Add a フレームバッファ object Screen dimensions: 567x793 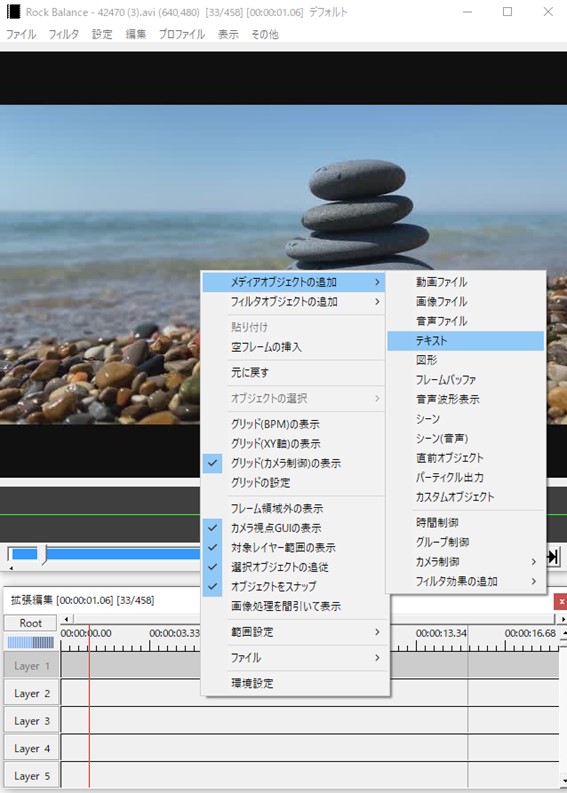(x=466, y=380)
